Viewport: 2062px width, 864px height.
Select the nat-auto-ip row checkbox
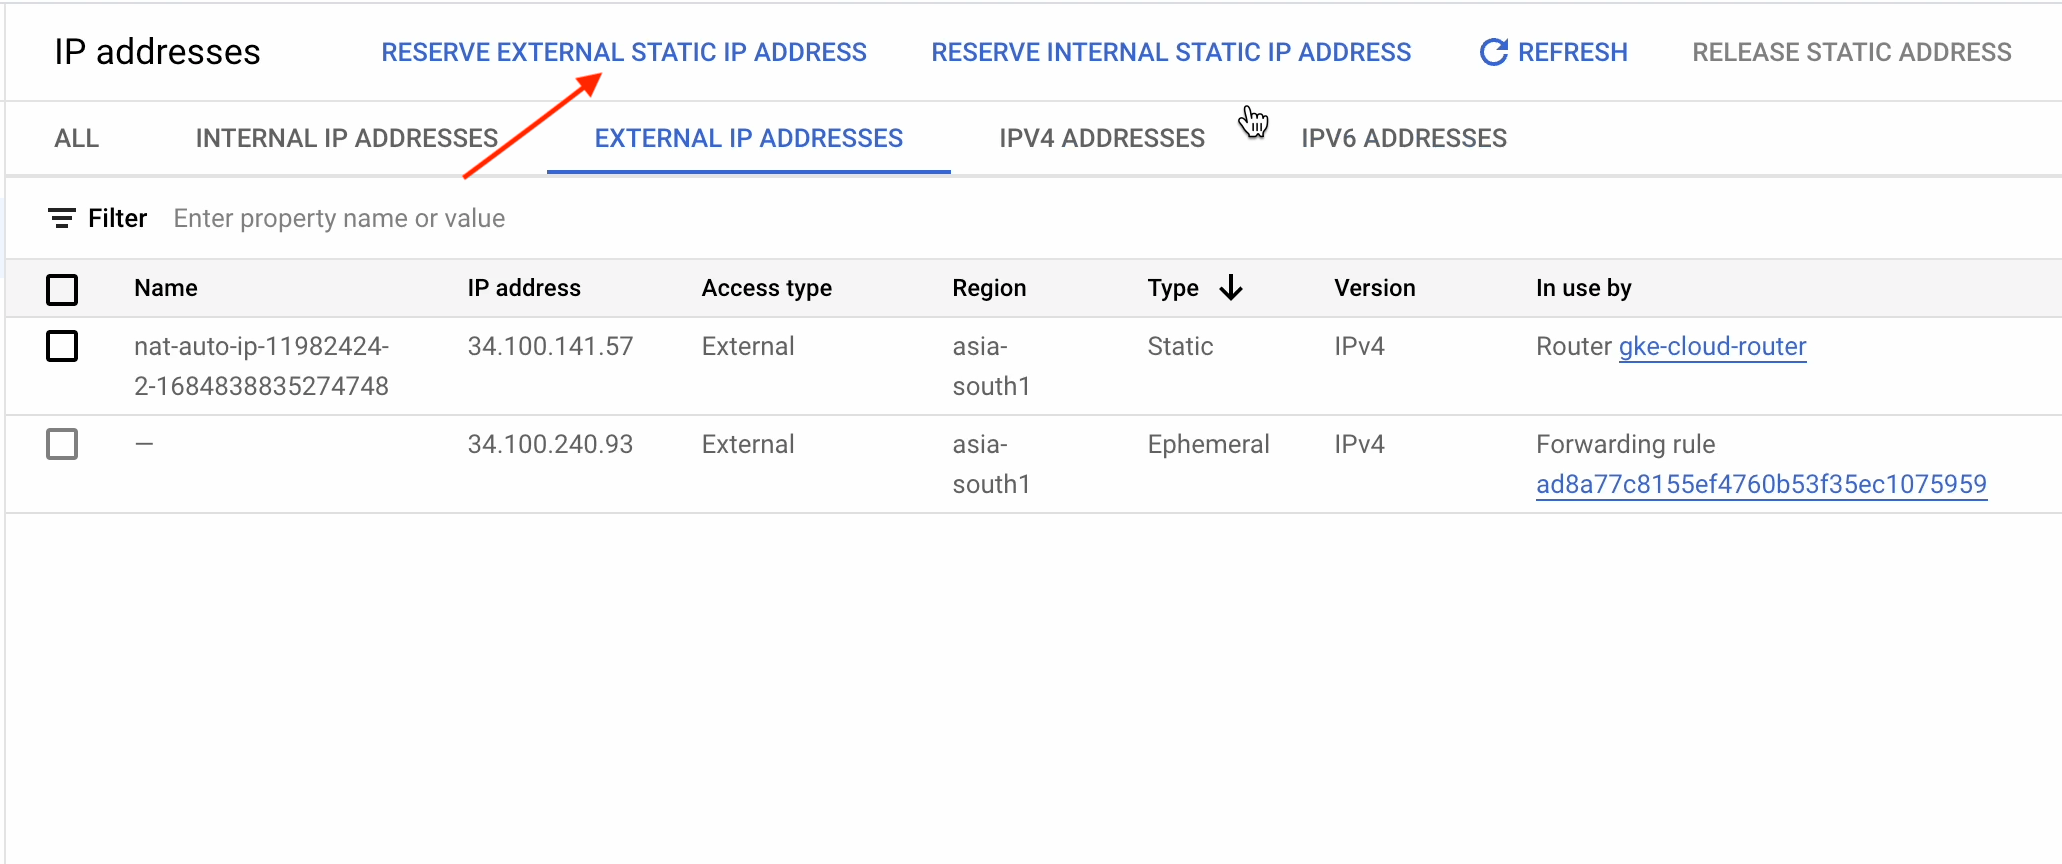[62, 347]
